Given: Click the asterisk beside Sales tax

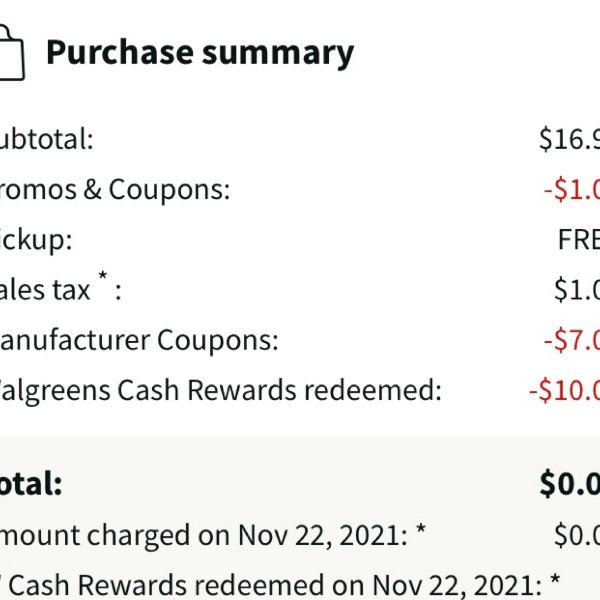Looking at the screenshot, I should coord(103,275).
